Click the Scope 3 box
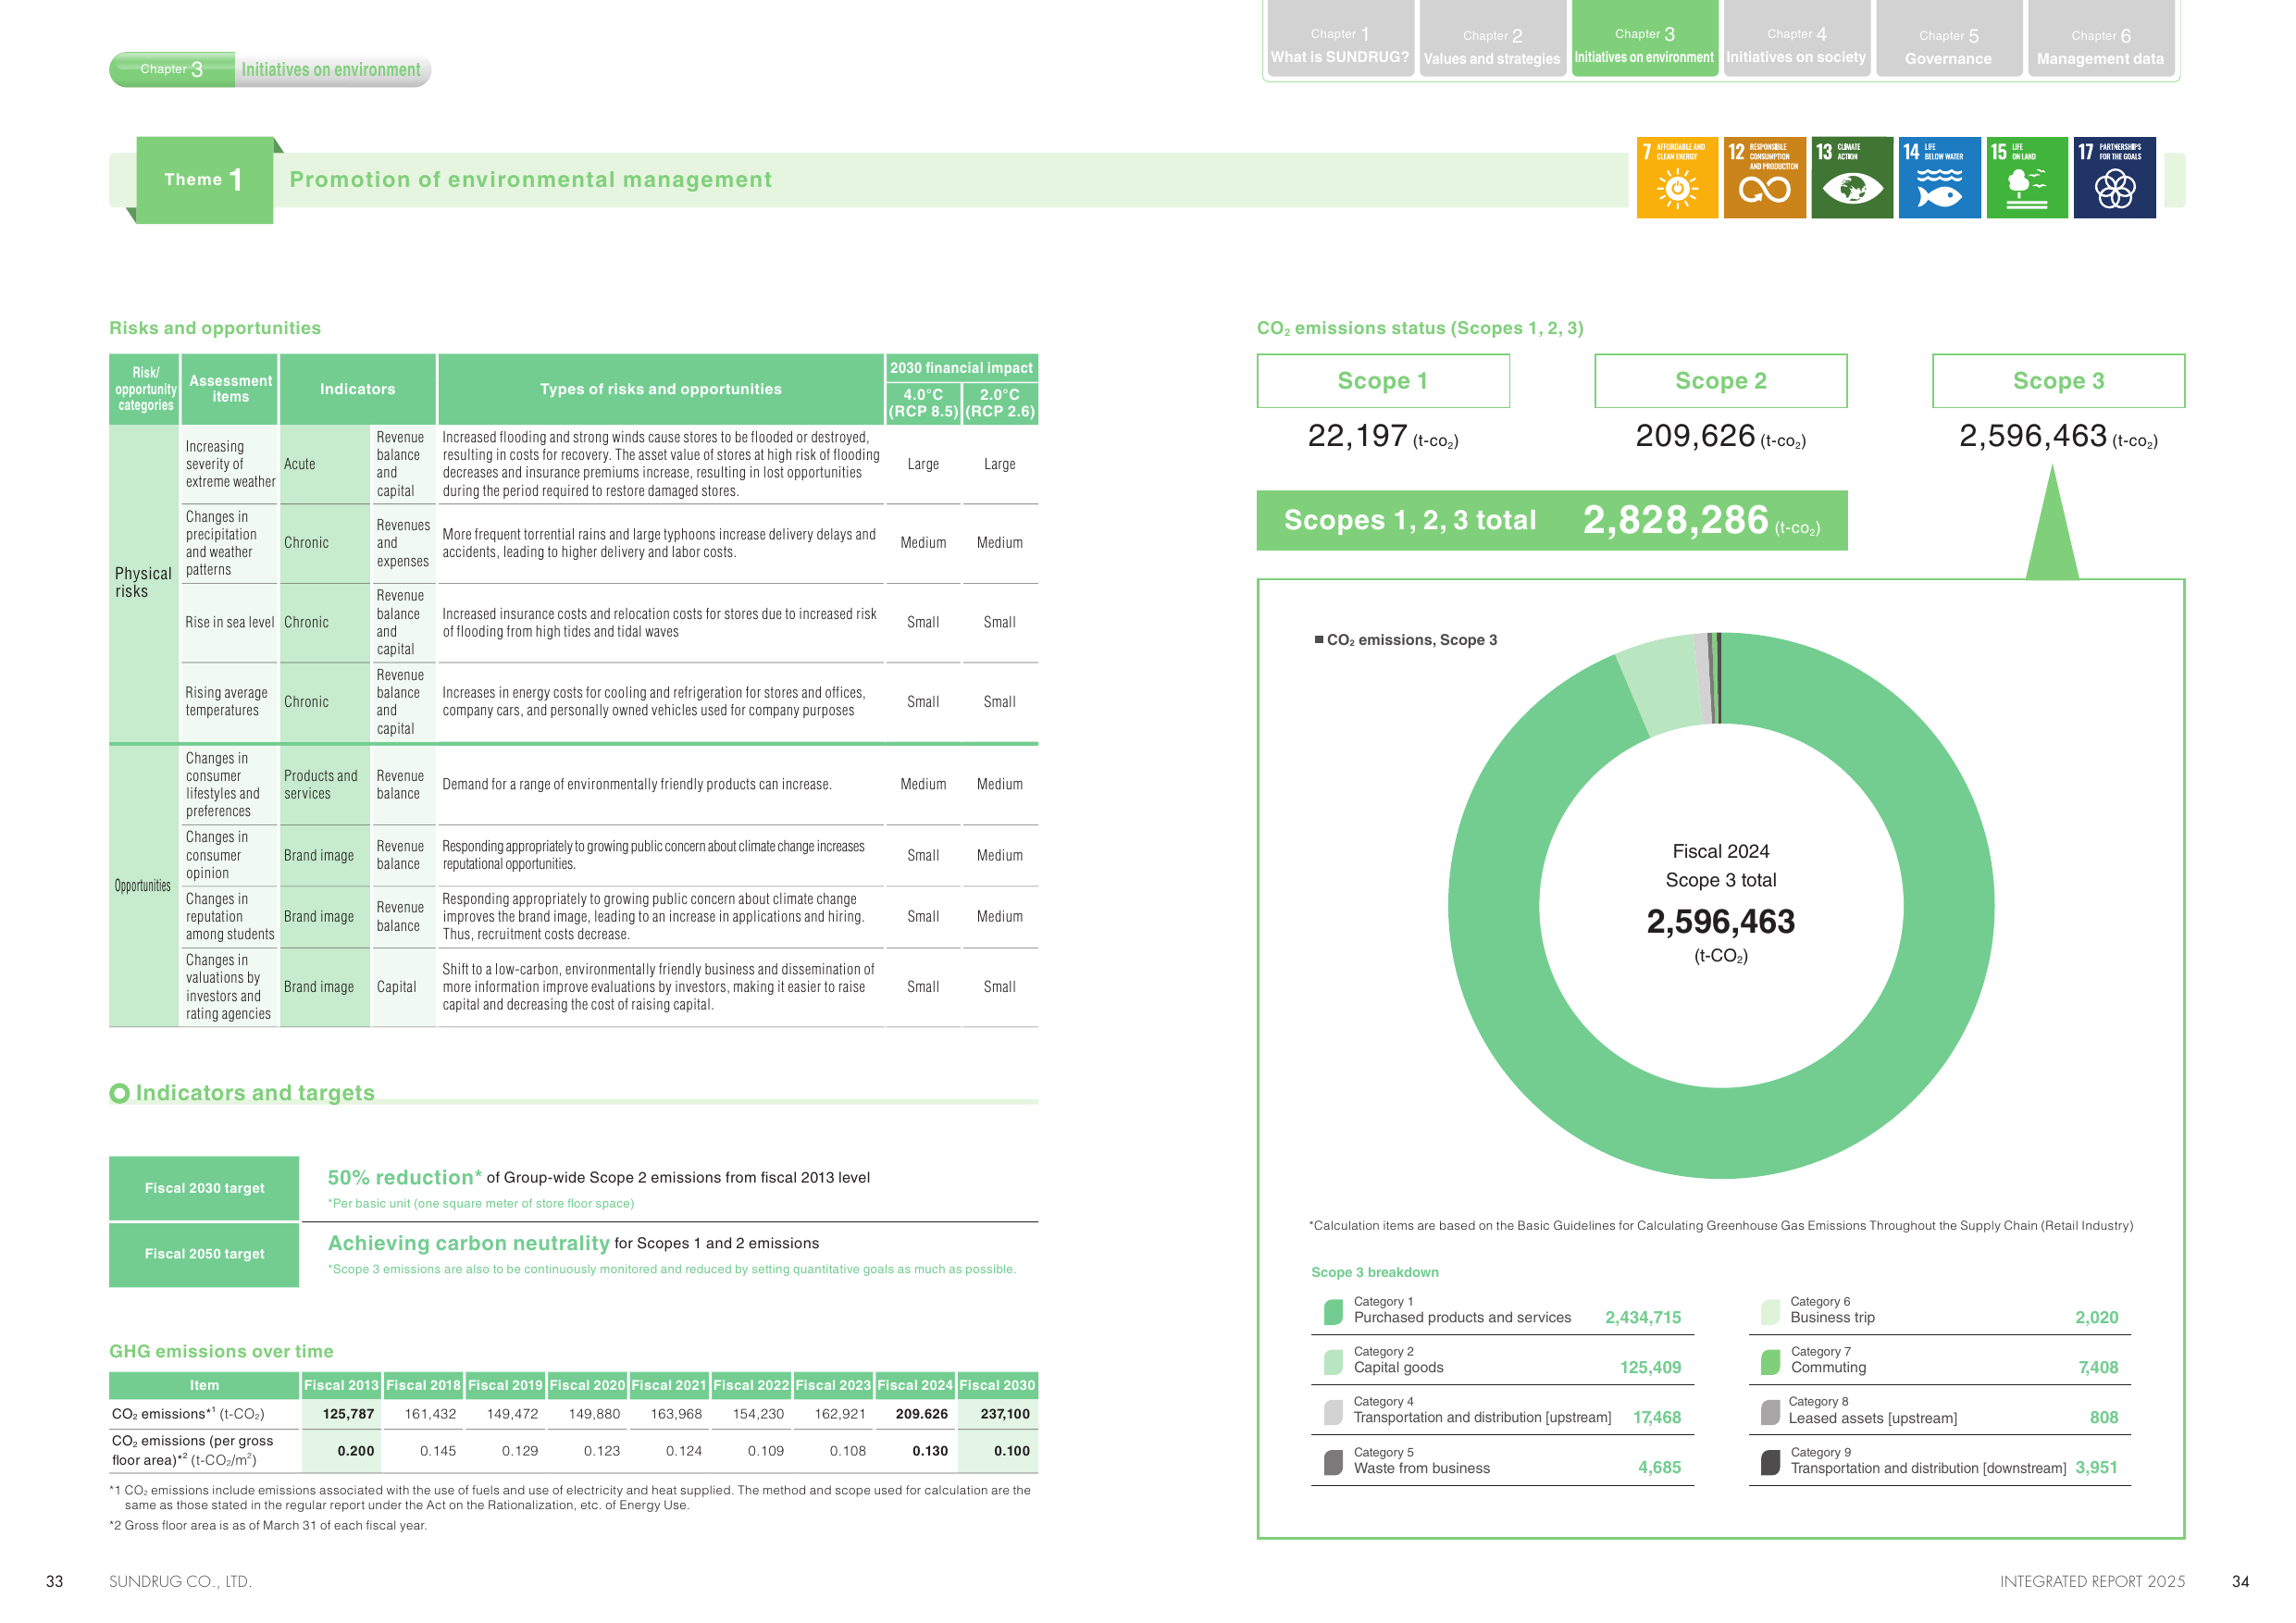Image resolution: width=2296 pixels, height=1623 pixels. tap(2059, 381)
